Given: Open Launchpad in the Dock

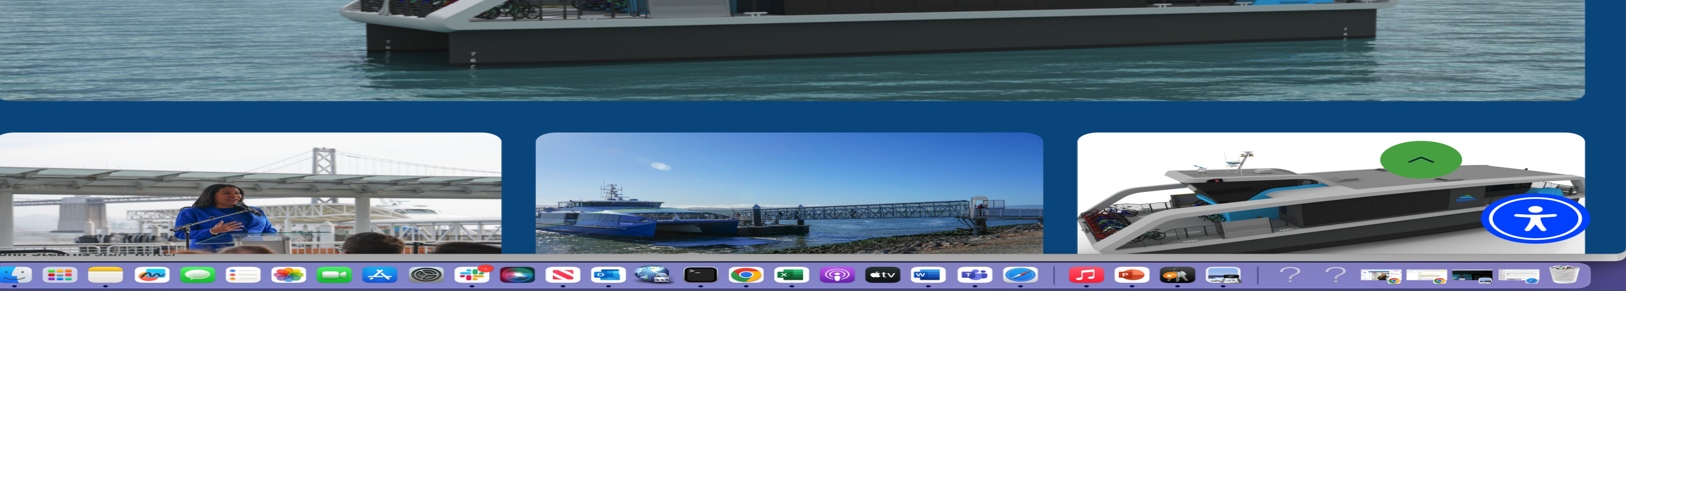Looking at the screenshot, I should tap(60, 275).
